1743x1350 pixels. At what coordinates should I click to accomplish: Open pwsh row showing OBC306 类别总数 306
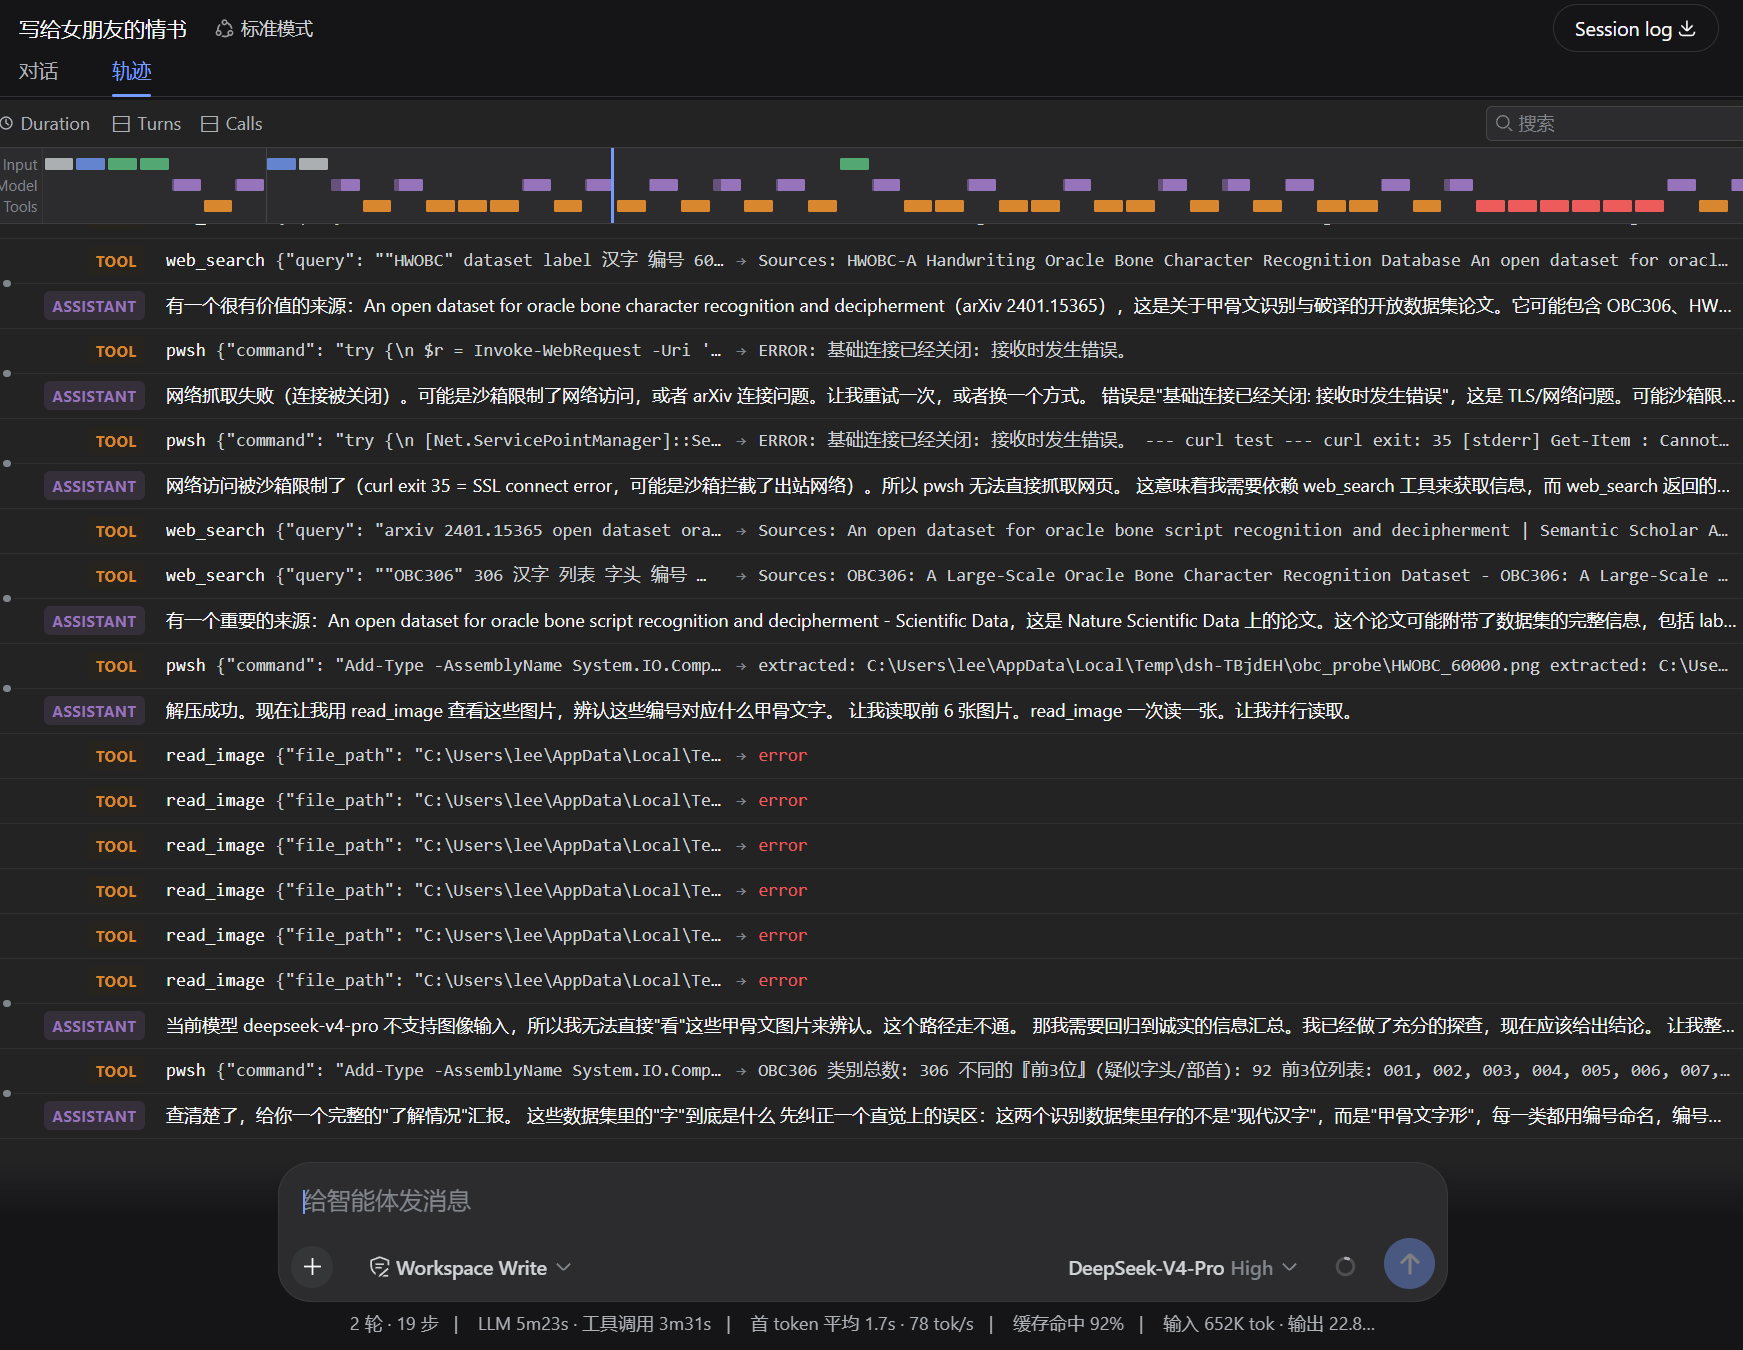pos(871,1071)
